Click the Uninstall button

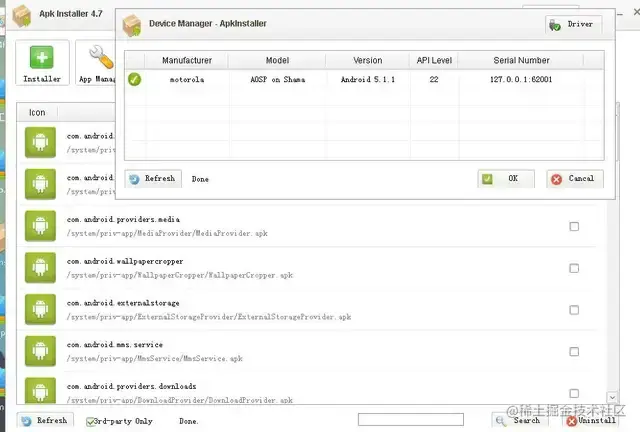coord(591,421)
